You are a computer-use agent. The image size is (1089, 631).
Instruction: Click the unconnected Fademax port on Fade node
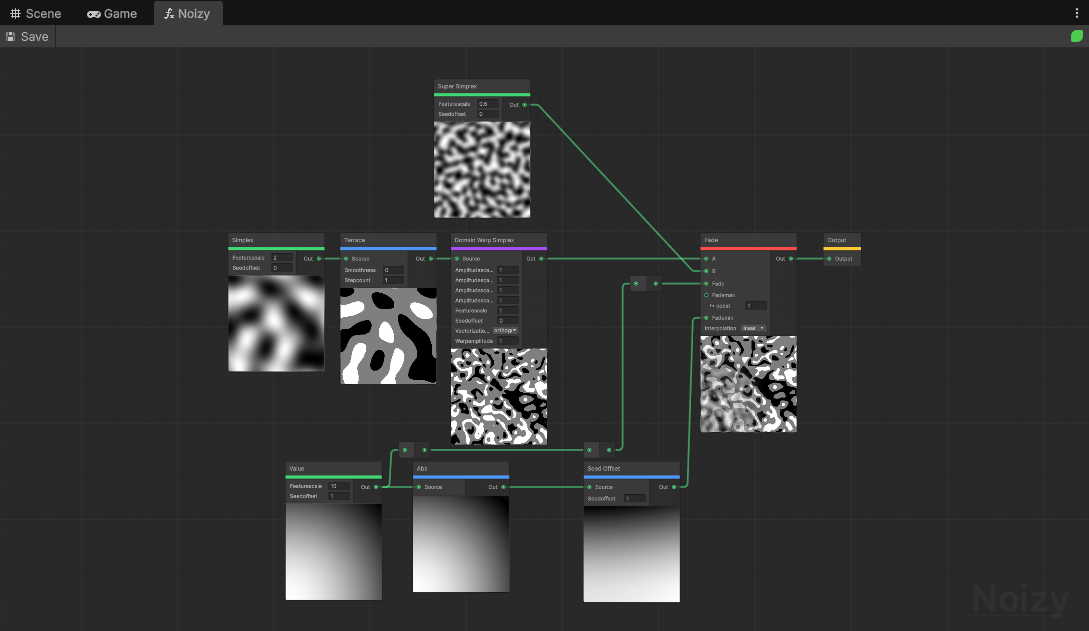click(x=706, y=295)
